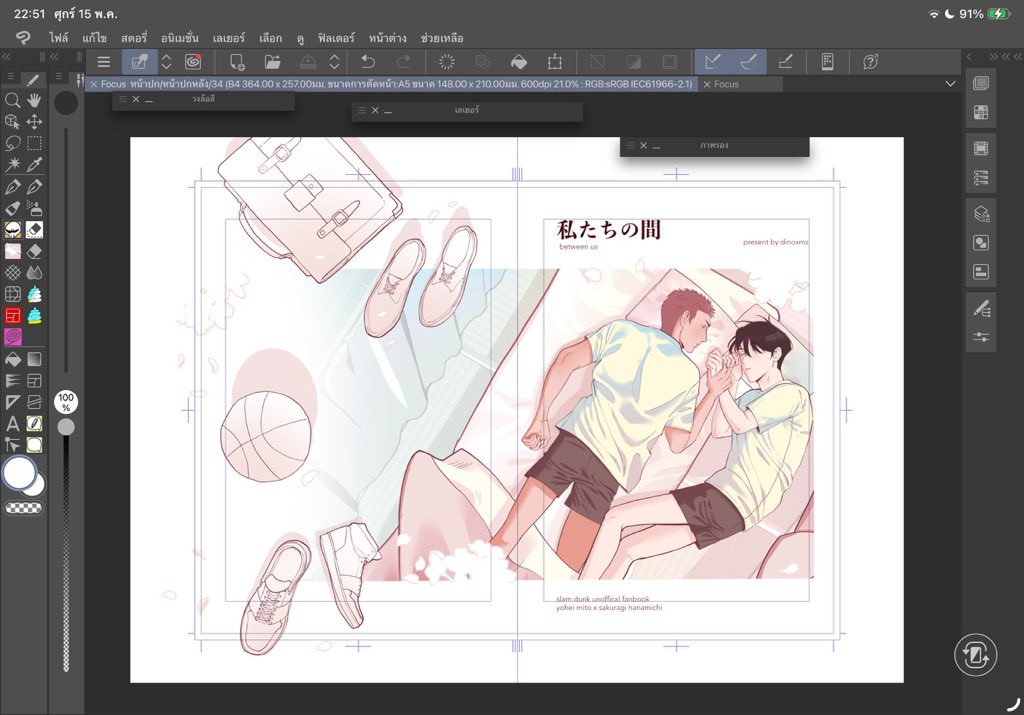
Task: Click the opacity slider gray knob
Action: [x=66, y=427]
